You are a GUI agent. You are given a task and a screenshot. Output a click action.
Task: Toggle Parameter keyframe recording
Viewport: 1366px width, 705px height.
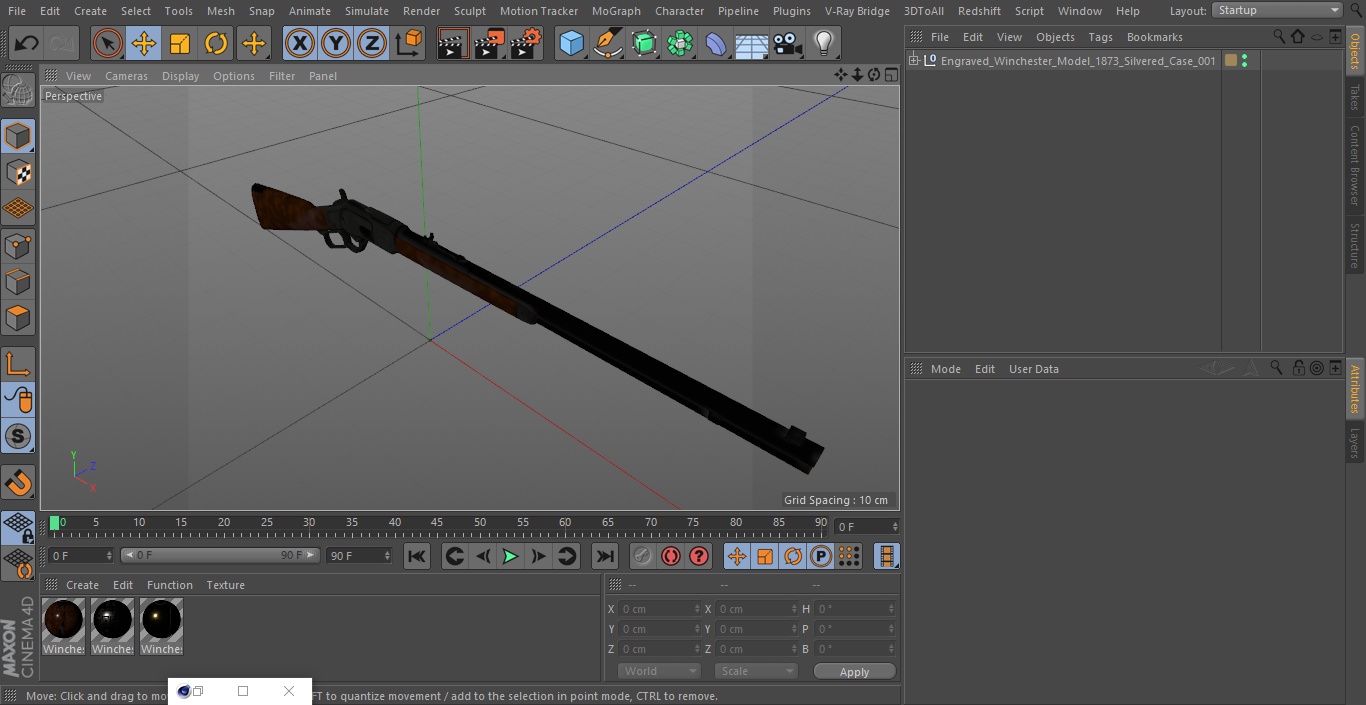[821, 556]
